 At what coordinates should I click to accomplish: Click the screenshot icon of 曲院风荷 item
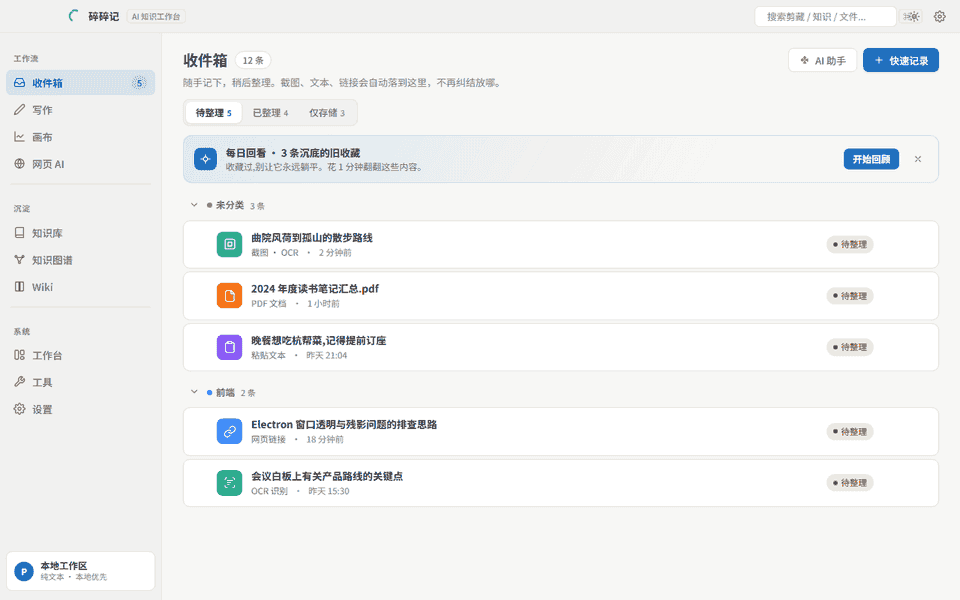coord(229,244)
